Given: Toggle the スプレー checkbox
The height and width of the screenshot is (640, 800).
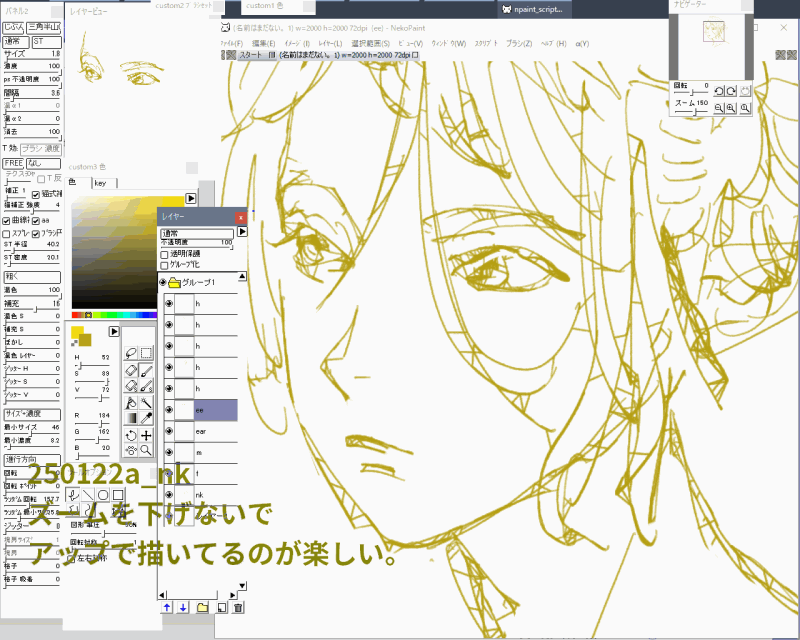Looking at the screenshot, I should [6, 234].
